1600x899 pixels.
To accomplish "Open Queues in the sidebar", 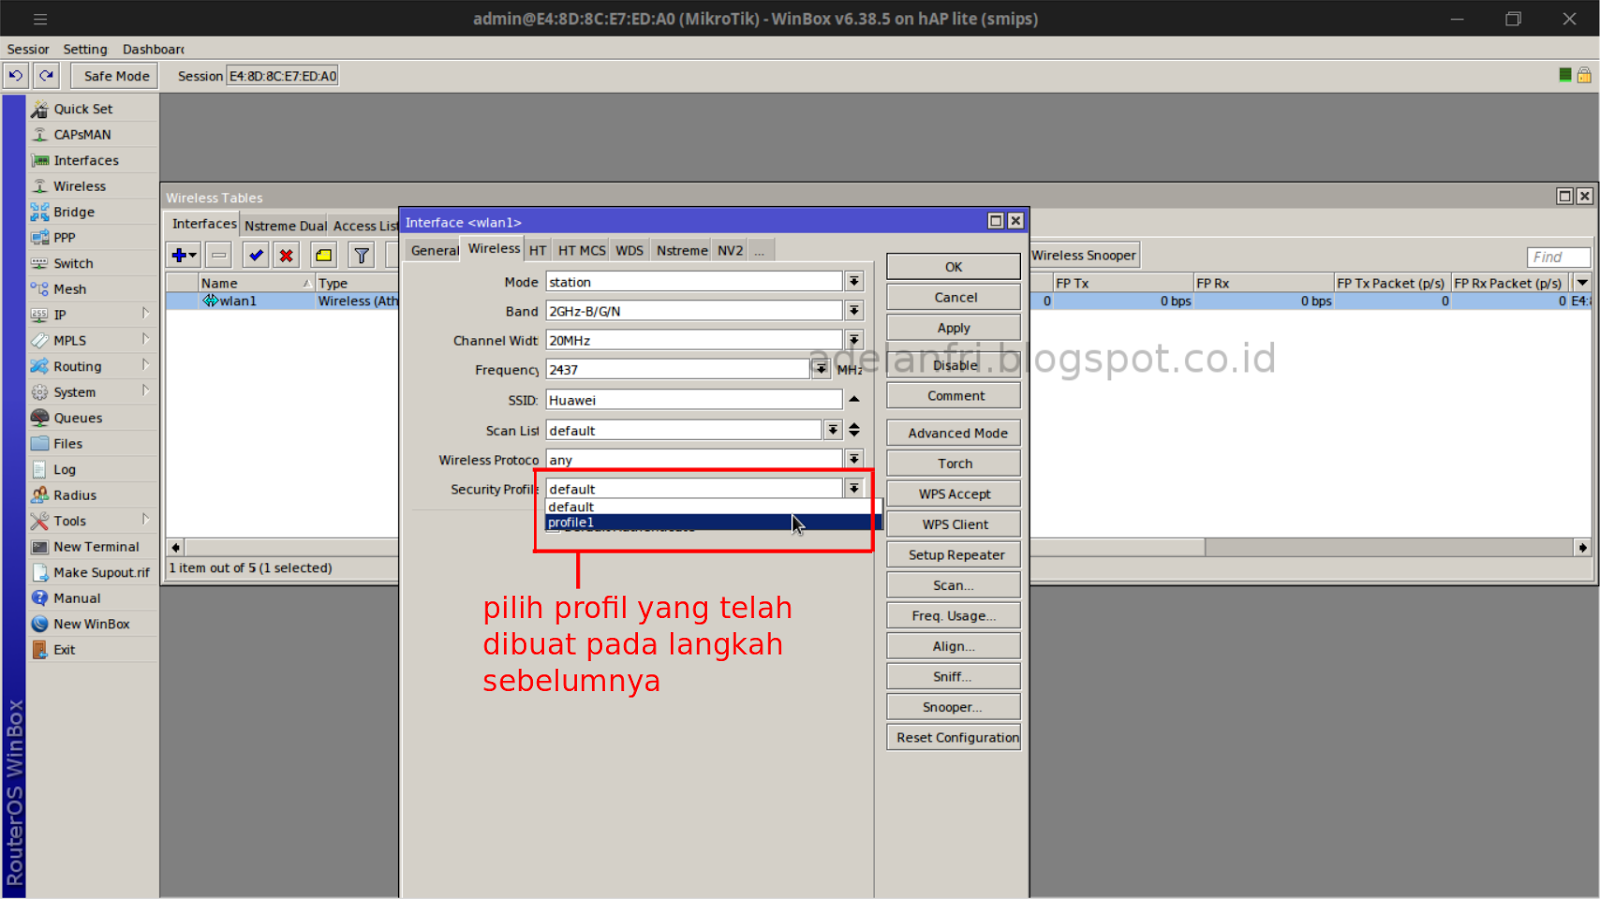I will pyautogui.click(x=78, y=418).
